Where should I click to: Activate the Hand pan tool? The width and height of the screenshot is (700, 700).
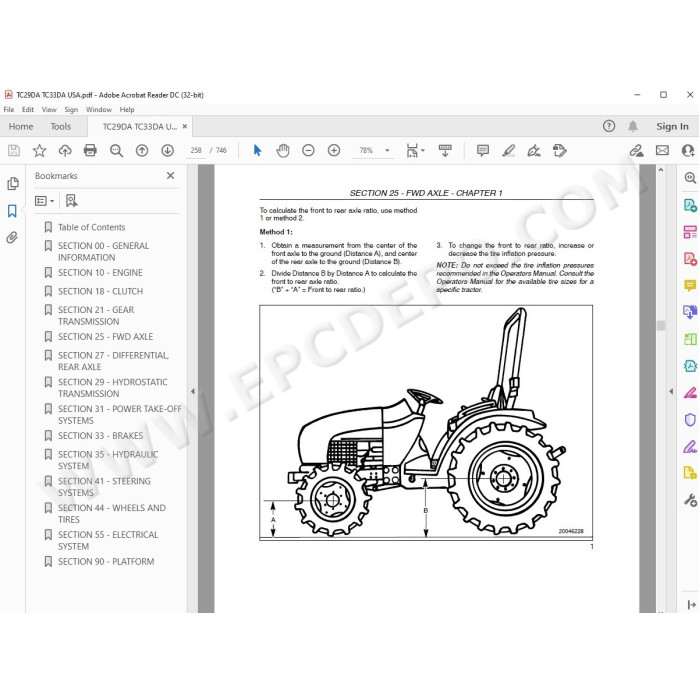(x=283, y=150)
